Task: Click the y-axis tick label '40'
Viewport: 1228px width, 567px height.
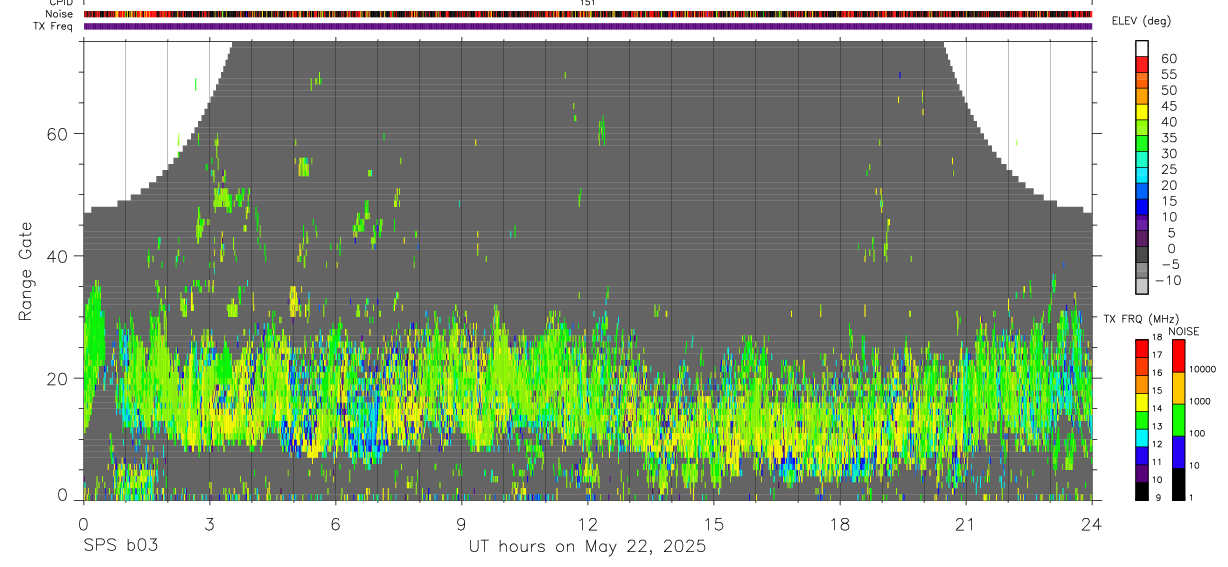Action: coord(57,256)
